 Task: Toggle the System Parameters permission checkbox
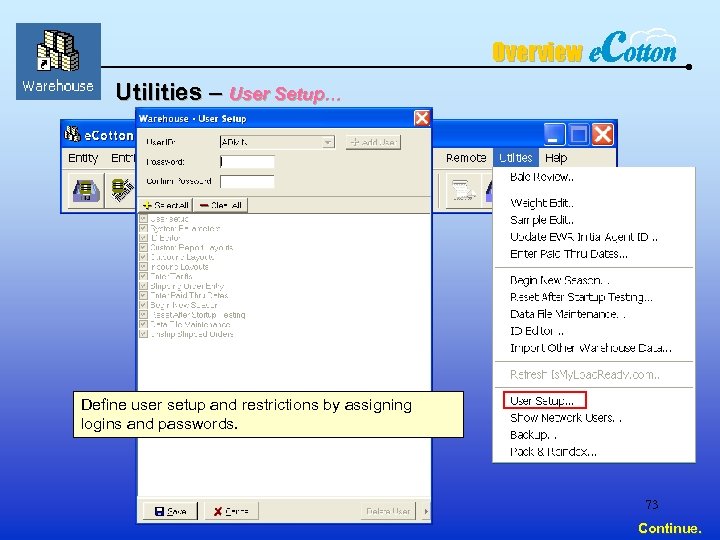[x=143, y=228]
